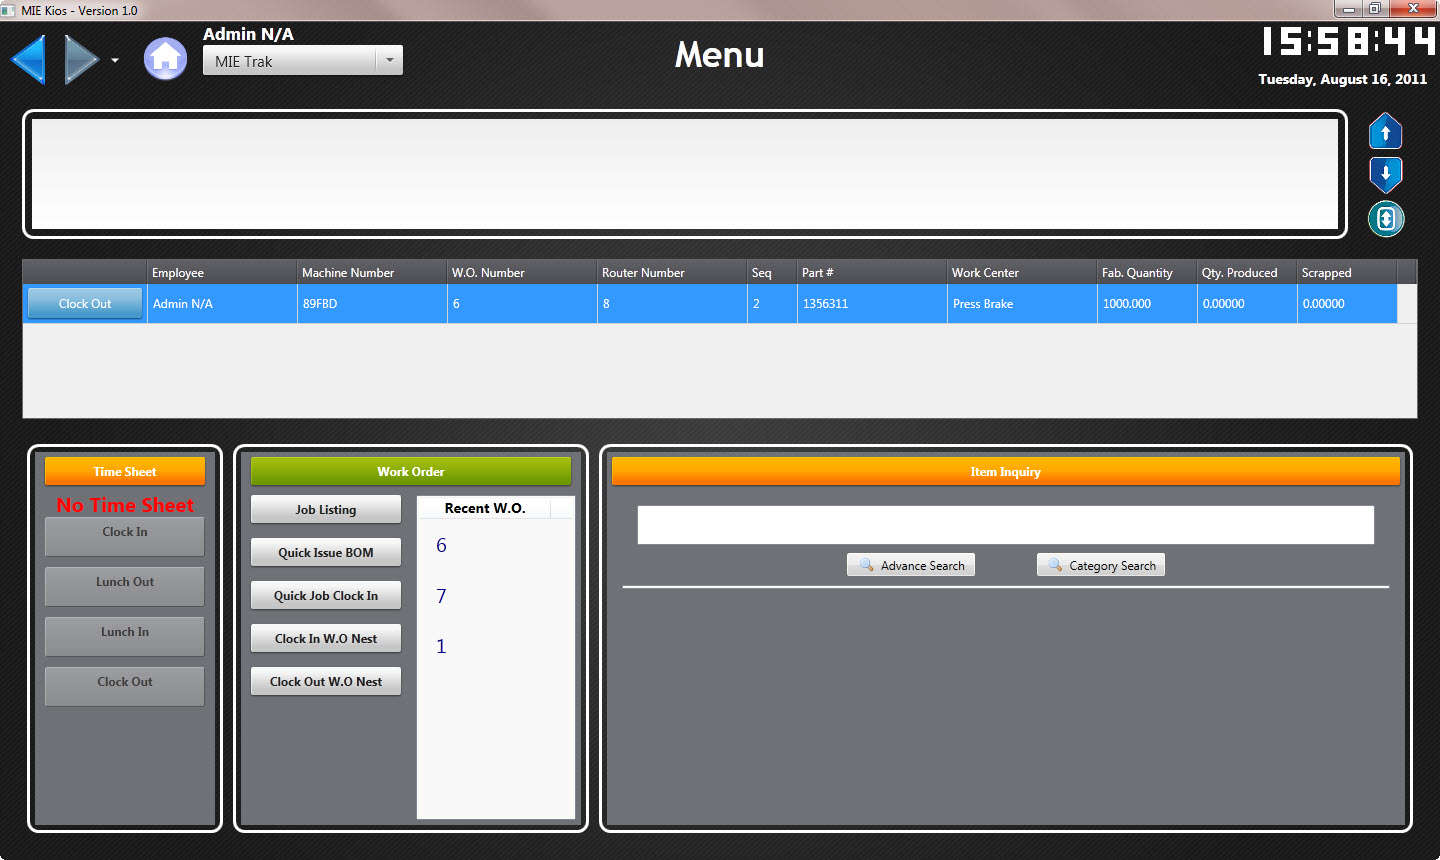The height and width of the screenshot is (860, 1440).
Task: Click the Fab. Quantity column header
Action: 1147,272
